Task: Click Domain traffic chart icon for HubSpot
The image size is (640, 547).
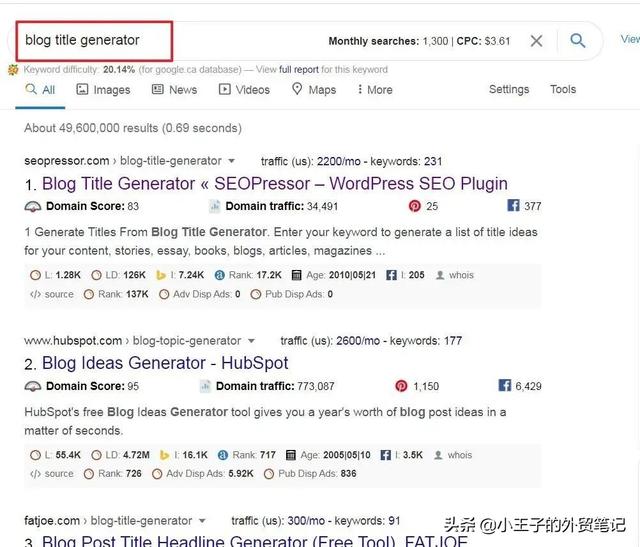Action: (205, 386)
